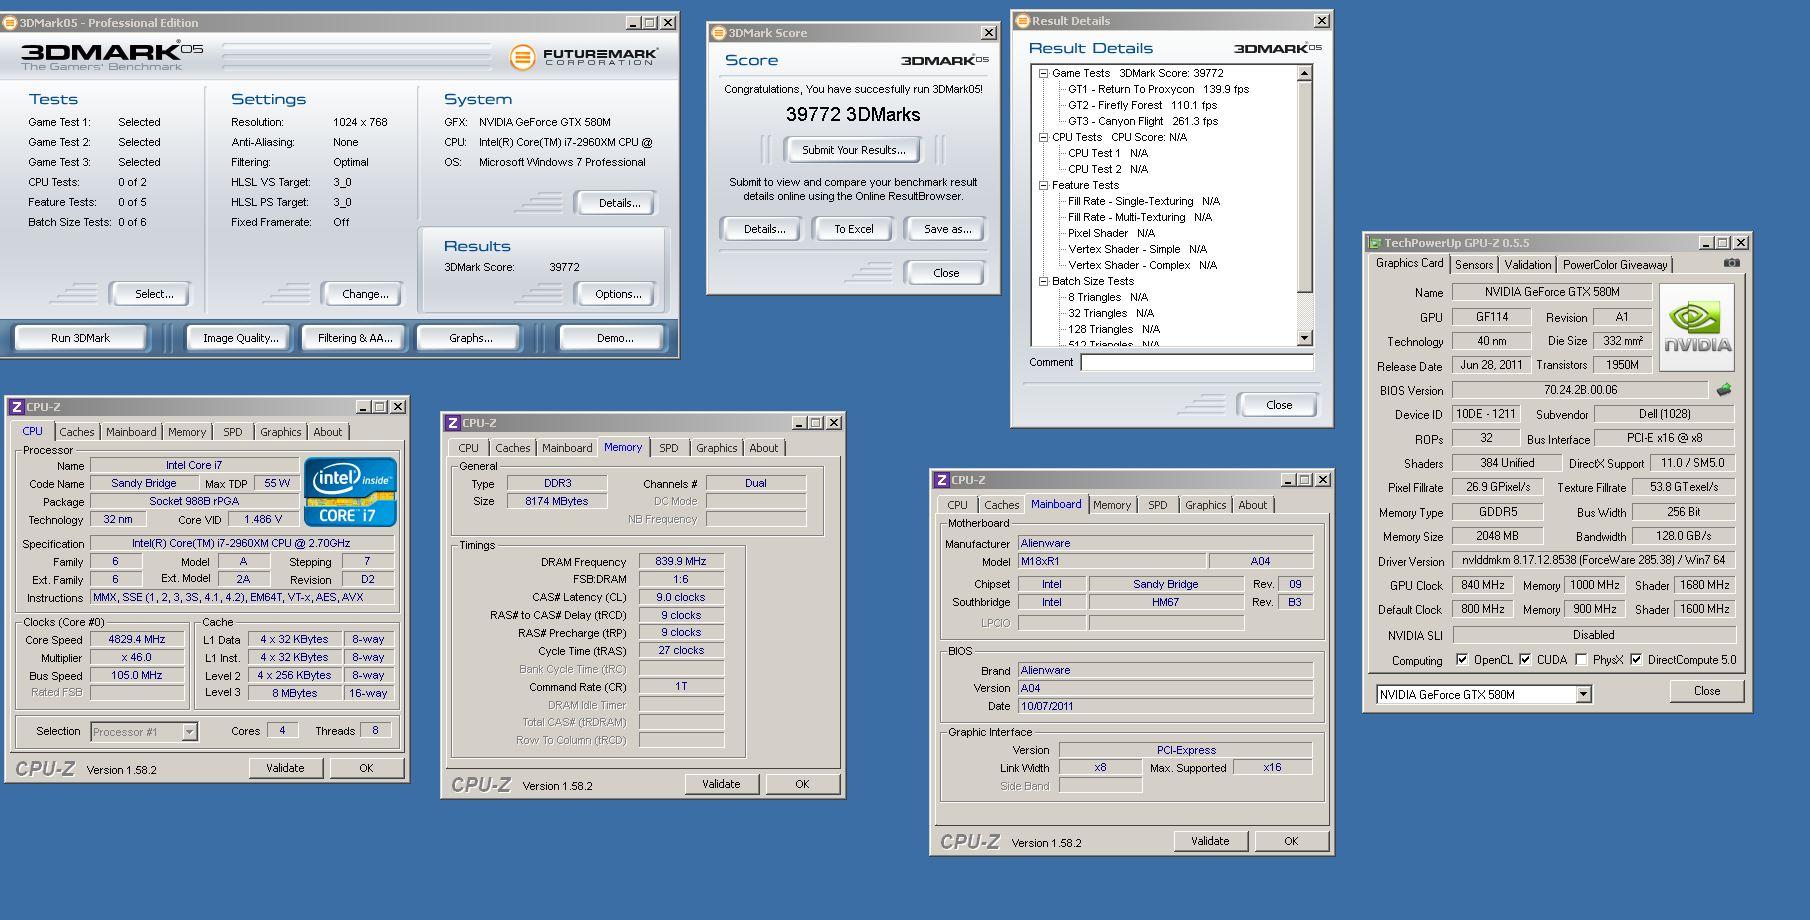The height and width of the screenshot is (920, 1810).
Task: Click the GPU-Z screenshot camera icon
Action: point(1732,263)
